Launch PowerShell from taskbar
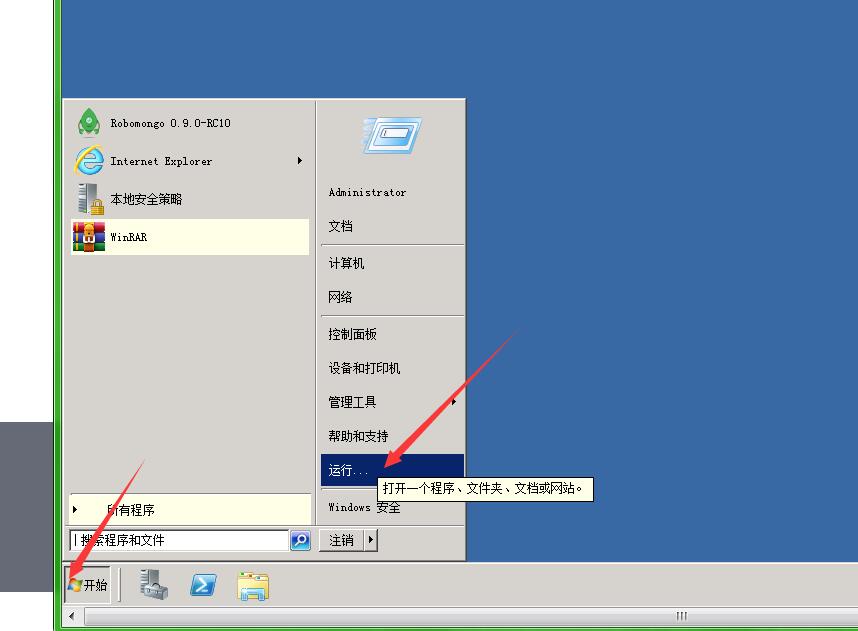This screenshot has width=858, height=631. (x=204, y=585)
